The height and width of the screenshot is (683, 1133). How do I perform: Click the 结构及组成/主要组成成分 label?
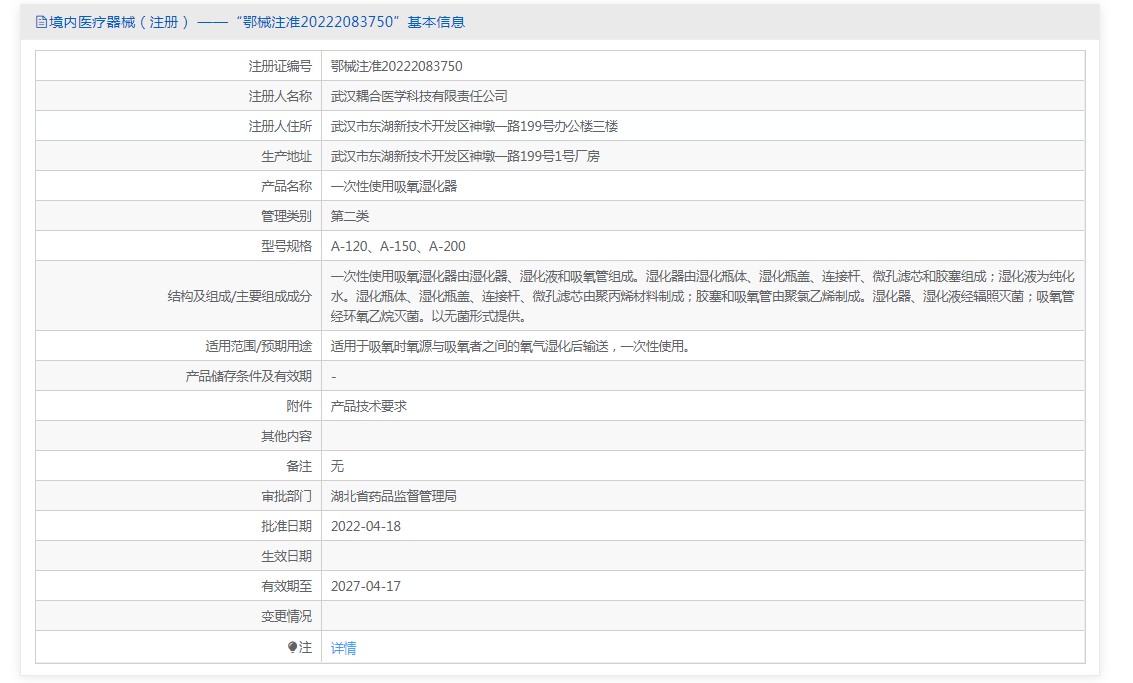point(240,296)
